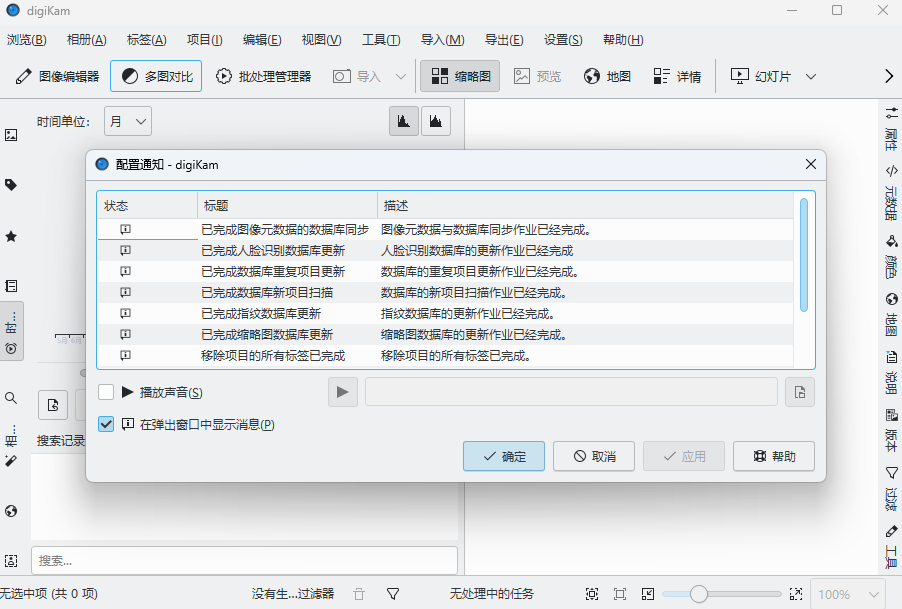Click the thumbnail size slider handle
Image resolution: width=902 pixels, height=609 pixels.
699,594
